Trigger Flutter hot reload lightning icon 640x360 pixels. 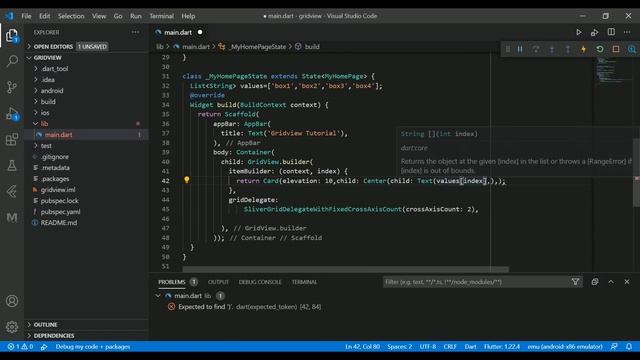tap(584, 49)
